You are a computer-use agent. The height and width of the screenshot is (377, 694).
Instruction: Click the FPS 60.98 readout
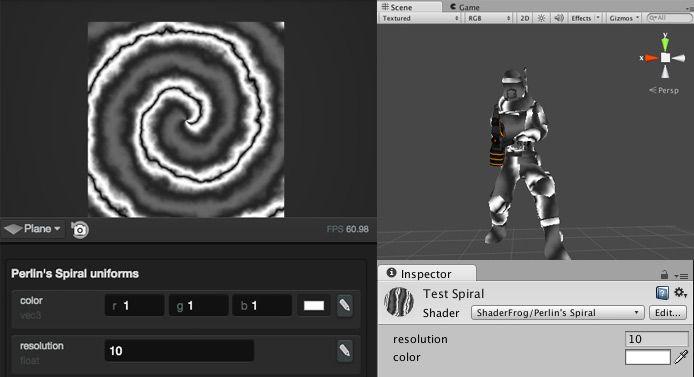[x=347, y=229]
